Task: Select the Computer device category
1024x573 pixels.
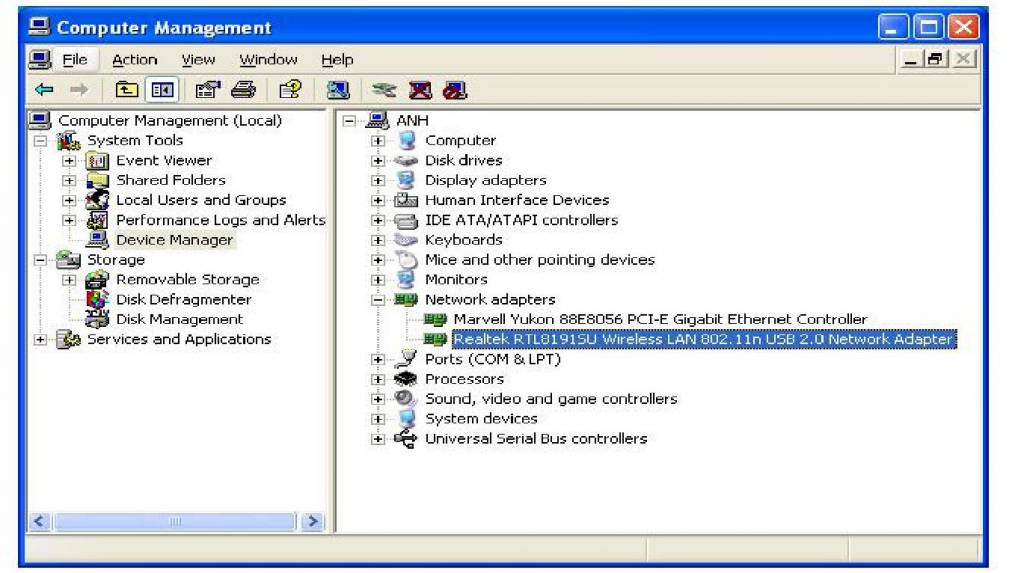Action: pyautogui.click(x=460, y=140)
